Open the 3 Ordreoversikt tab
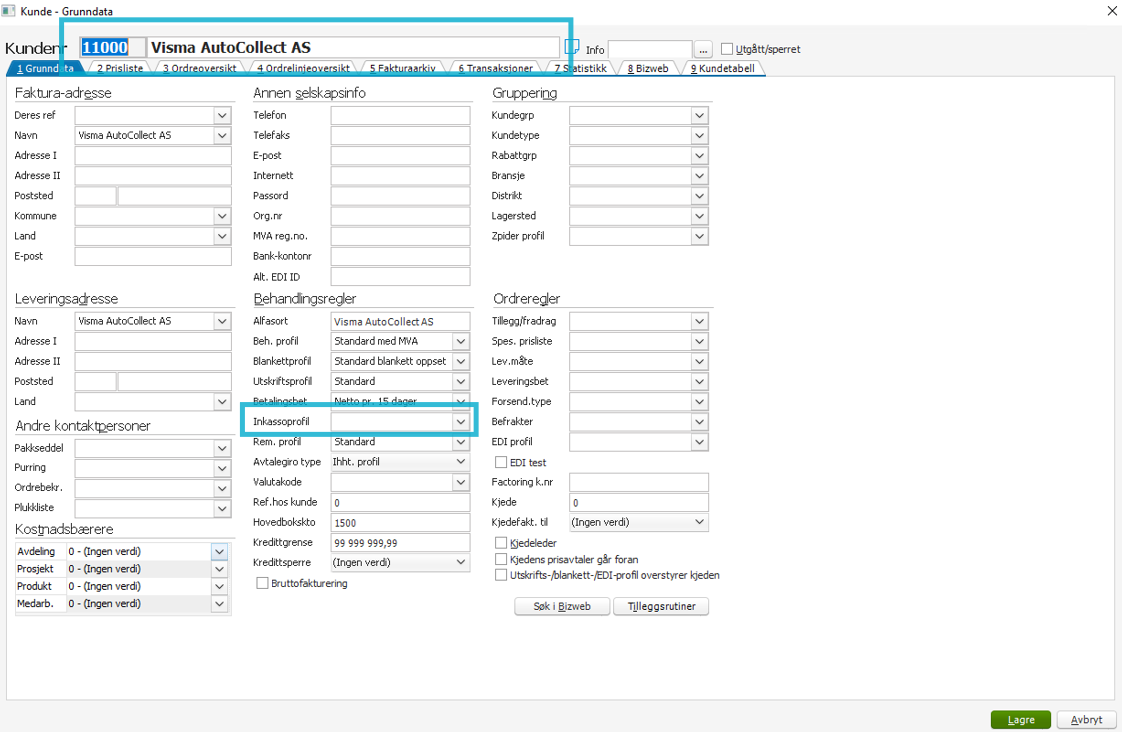Viewport: 1122px width, 732px height. 200,68
